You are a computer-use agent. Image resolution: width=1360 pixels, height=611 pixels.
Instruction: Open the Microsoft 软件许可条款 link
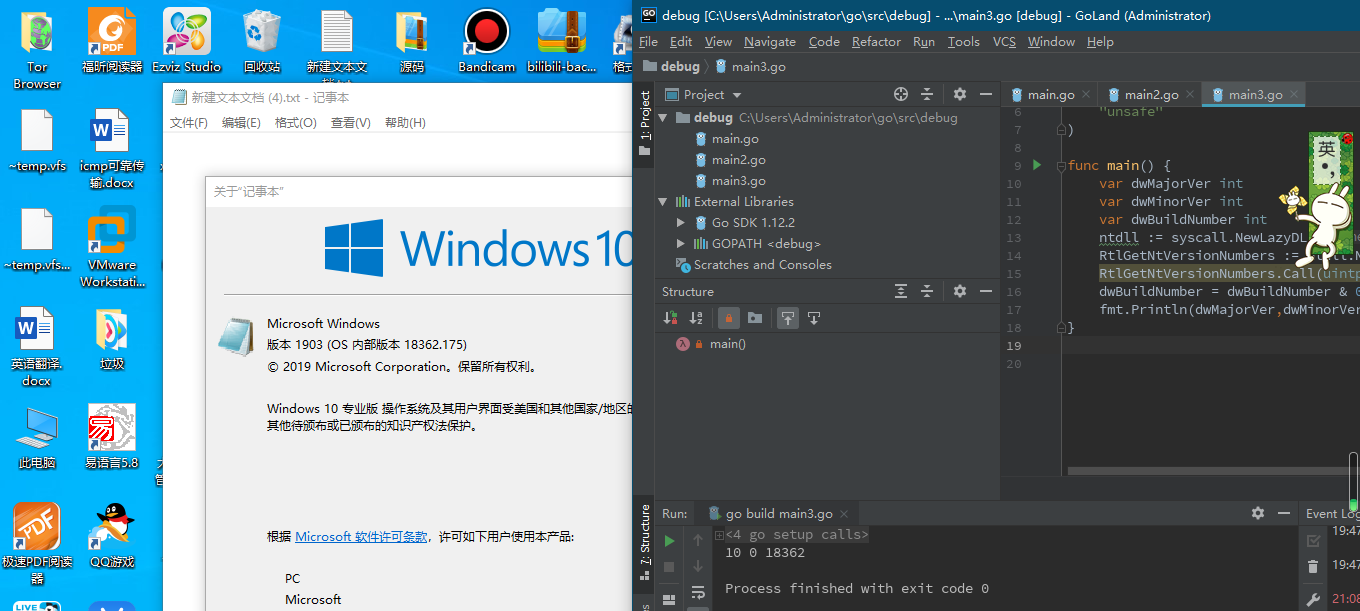click(x=360, y=537)
